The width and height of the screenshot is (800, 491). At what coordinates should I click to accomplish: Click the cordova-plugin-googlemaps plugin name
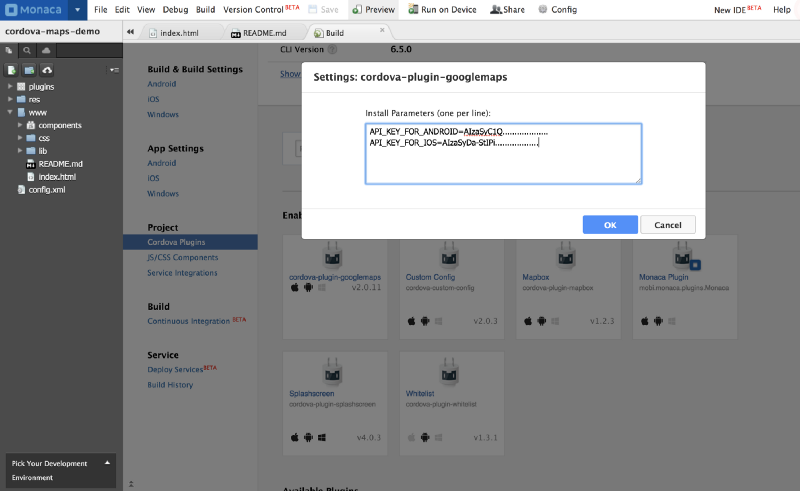point(335,277)
